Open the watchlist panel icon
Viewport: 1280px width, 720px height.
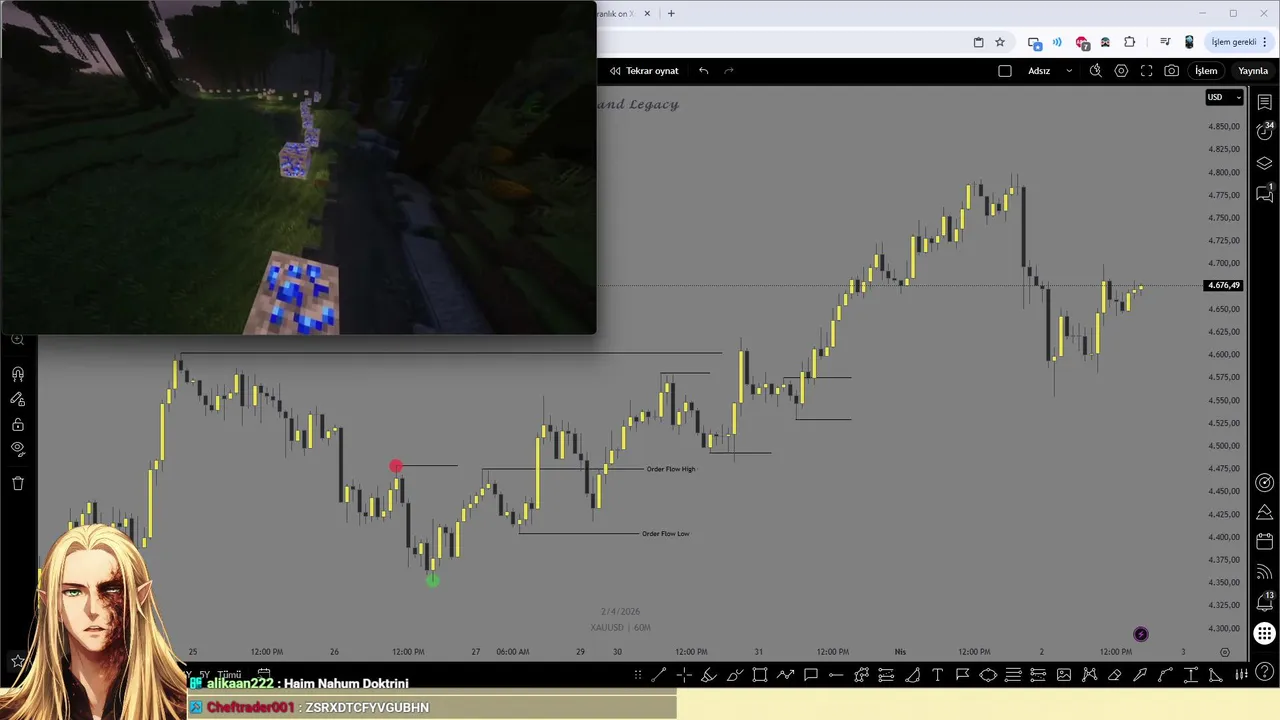[x=1264, y=102]
